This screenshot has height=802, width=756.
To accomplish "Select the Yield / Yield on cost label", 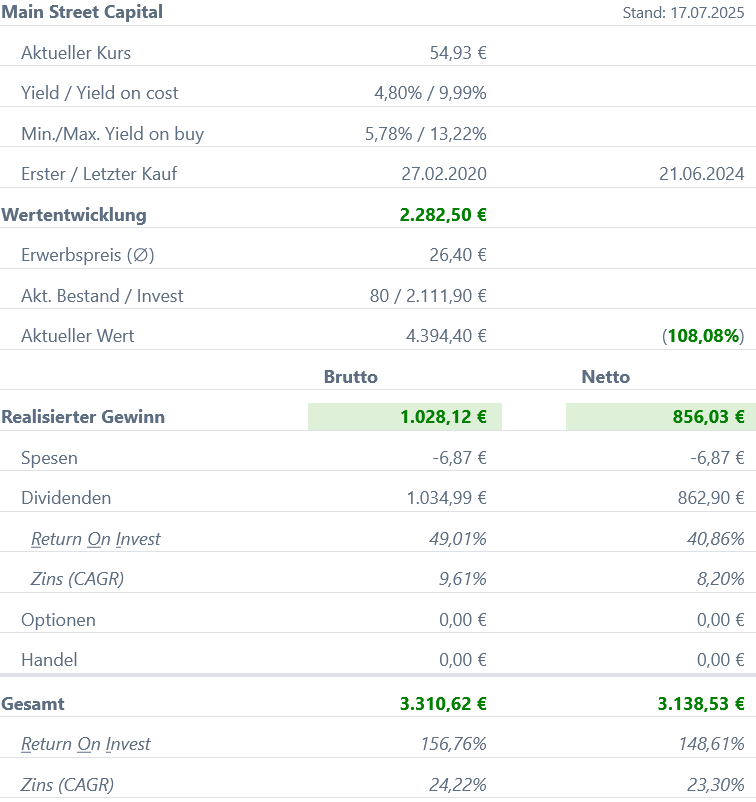I will coord(99,93).
